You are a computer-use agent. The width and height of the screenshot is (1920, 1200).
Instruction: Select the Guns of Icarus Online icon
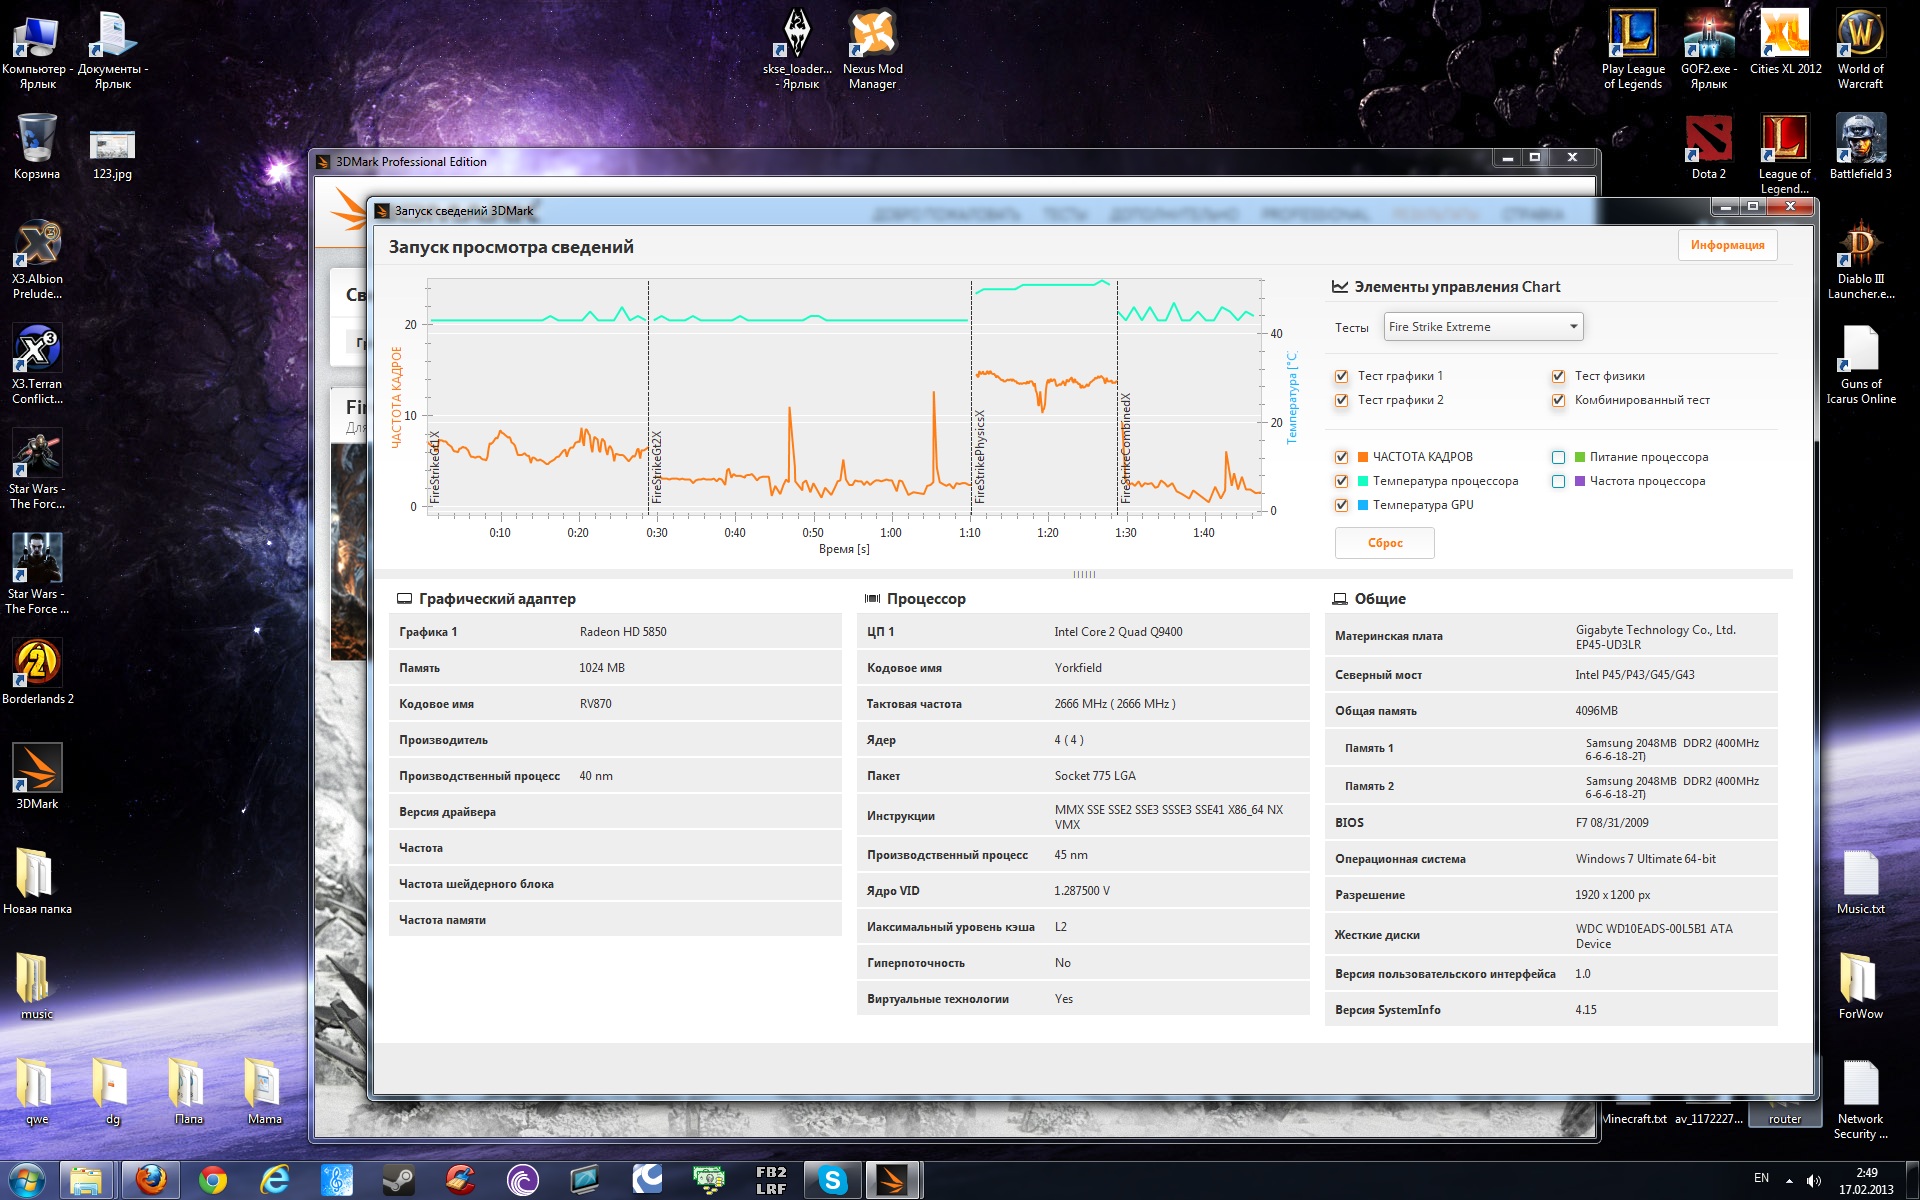coord(1861,365)
